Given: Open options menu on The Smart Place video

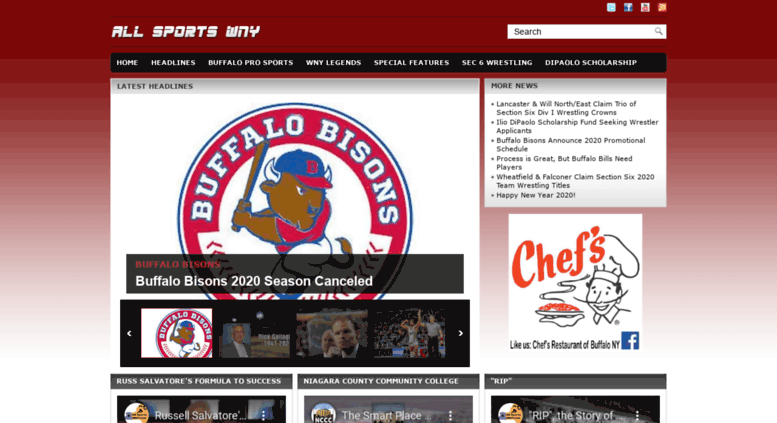Looking at the screenshot, I should click(450, 415).
